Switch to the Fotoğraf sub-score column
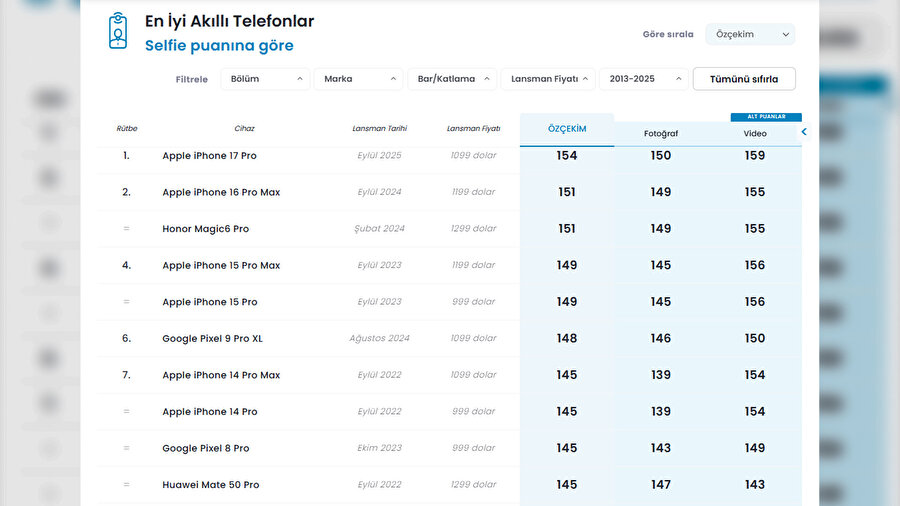900x506 pixels. pos(661,133)
